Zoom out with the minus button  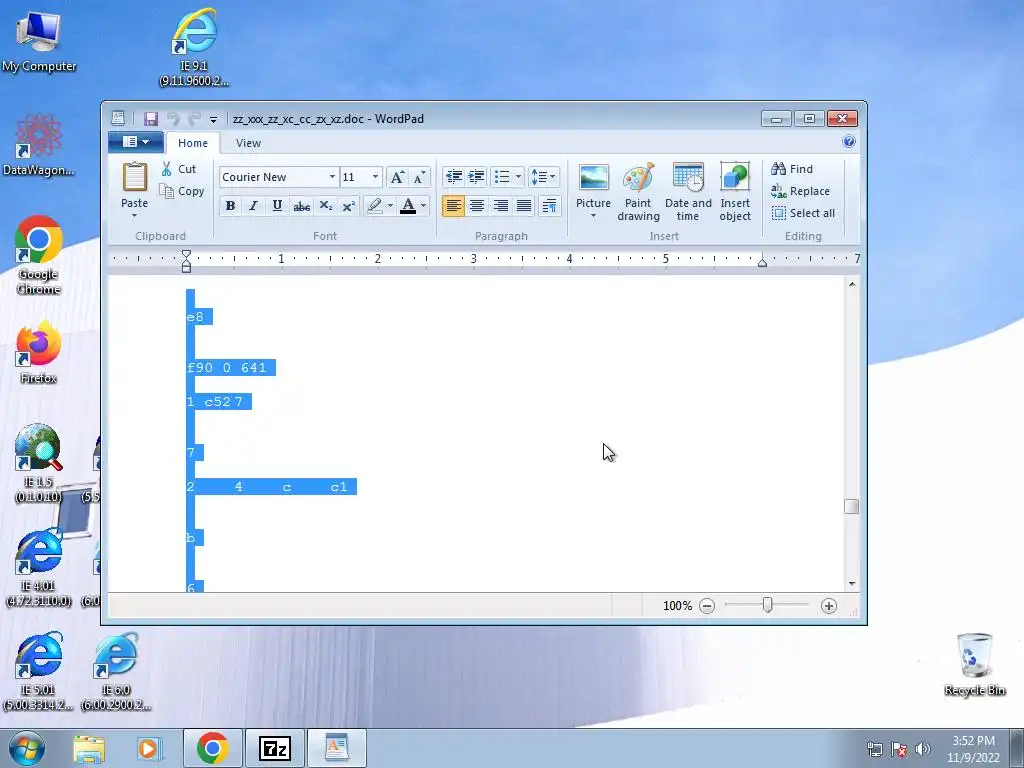tap(707, 606)
